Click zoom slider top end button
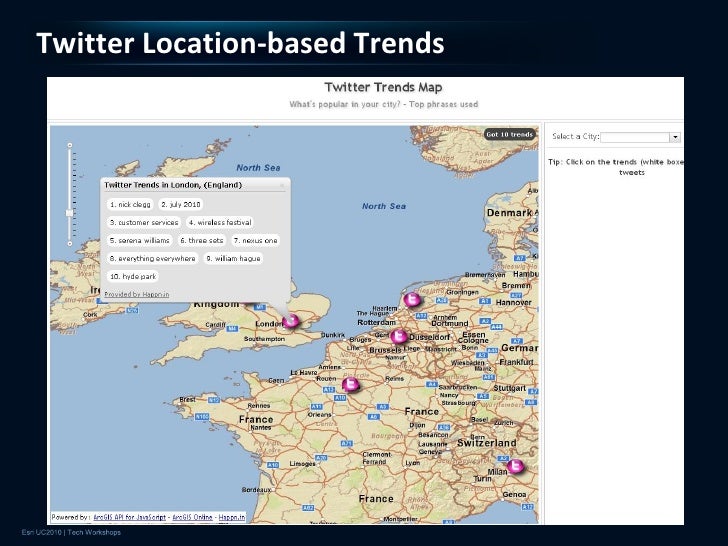Image resolution: width=728 pixels, height=546 pixels. tap(70, 145)
